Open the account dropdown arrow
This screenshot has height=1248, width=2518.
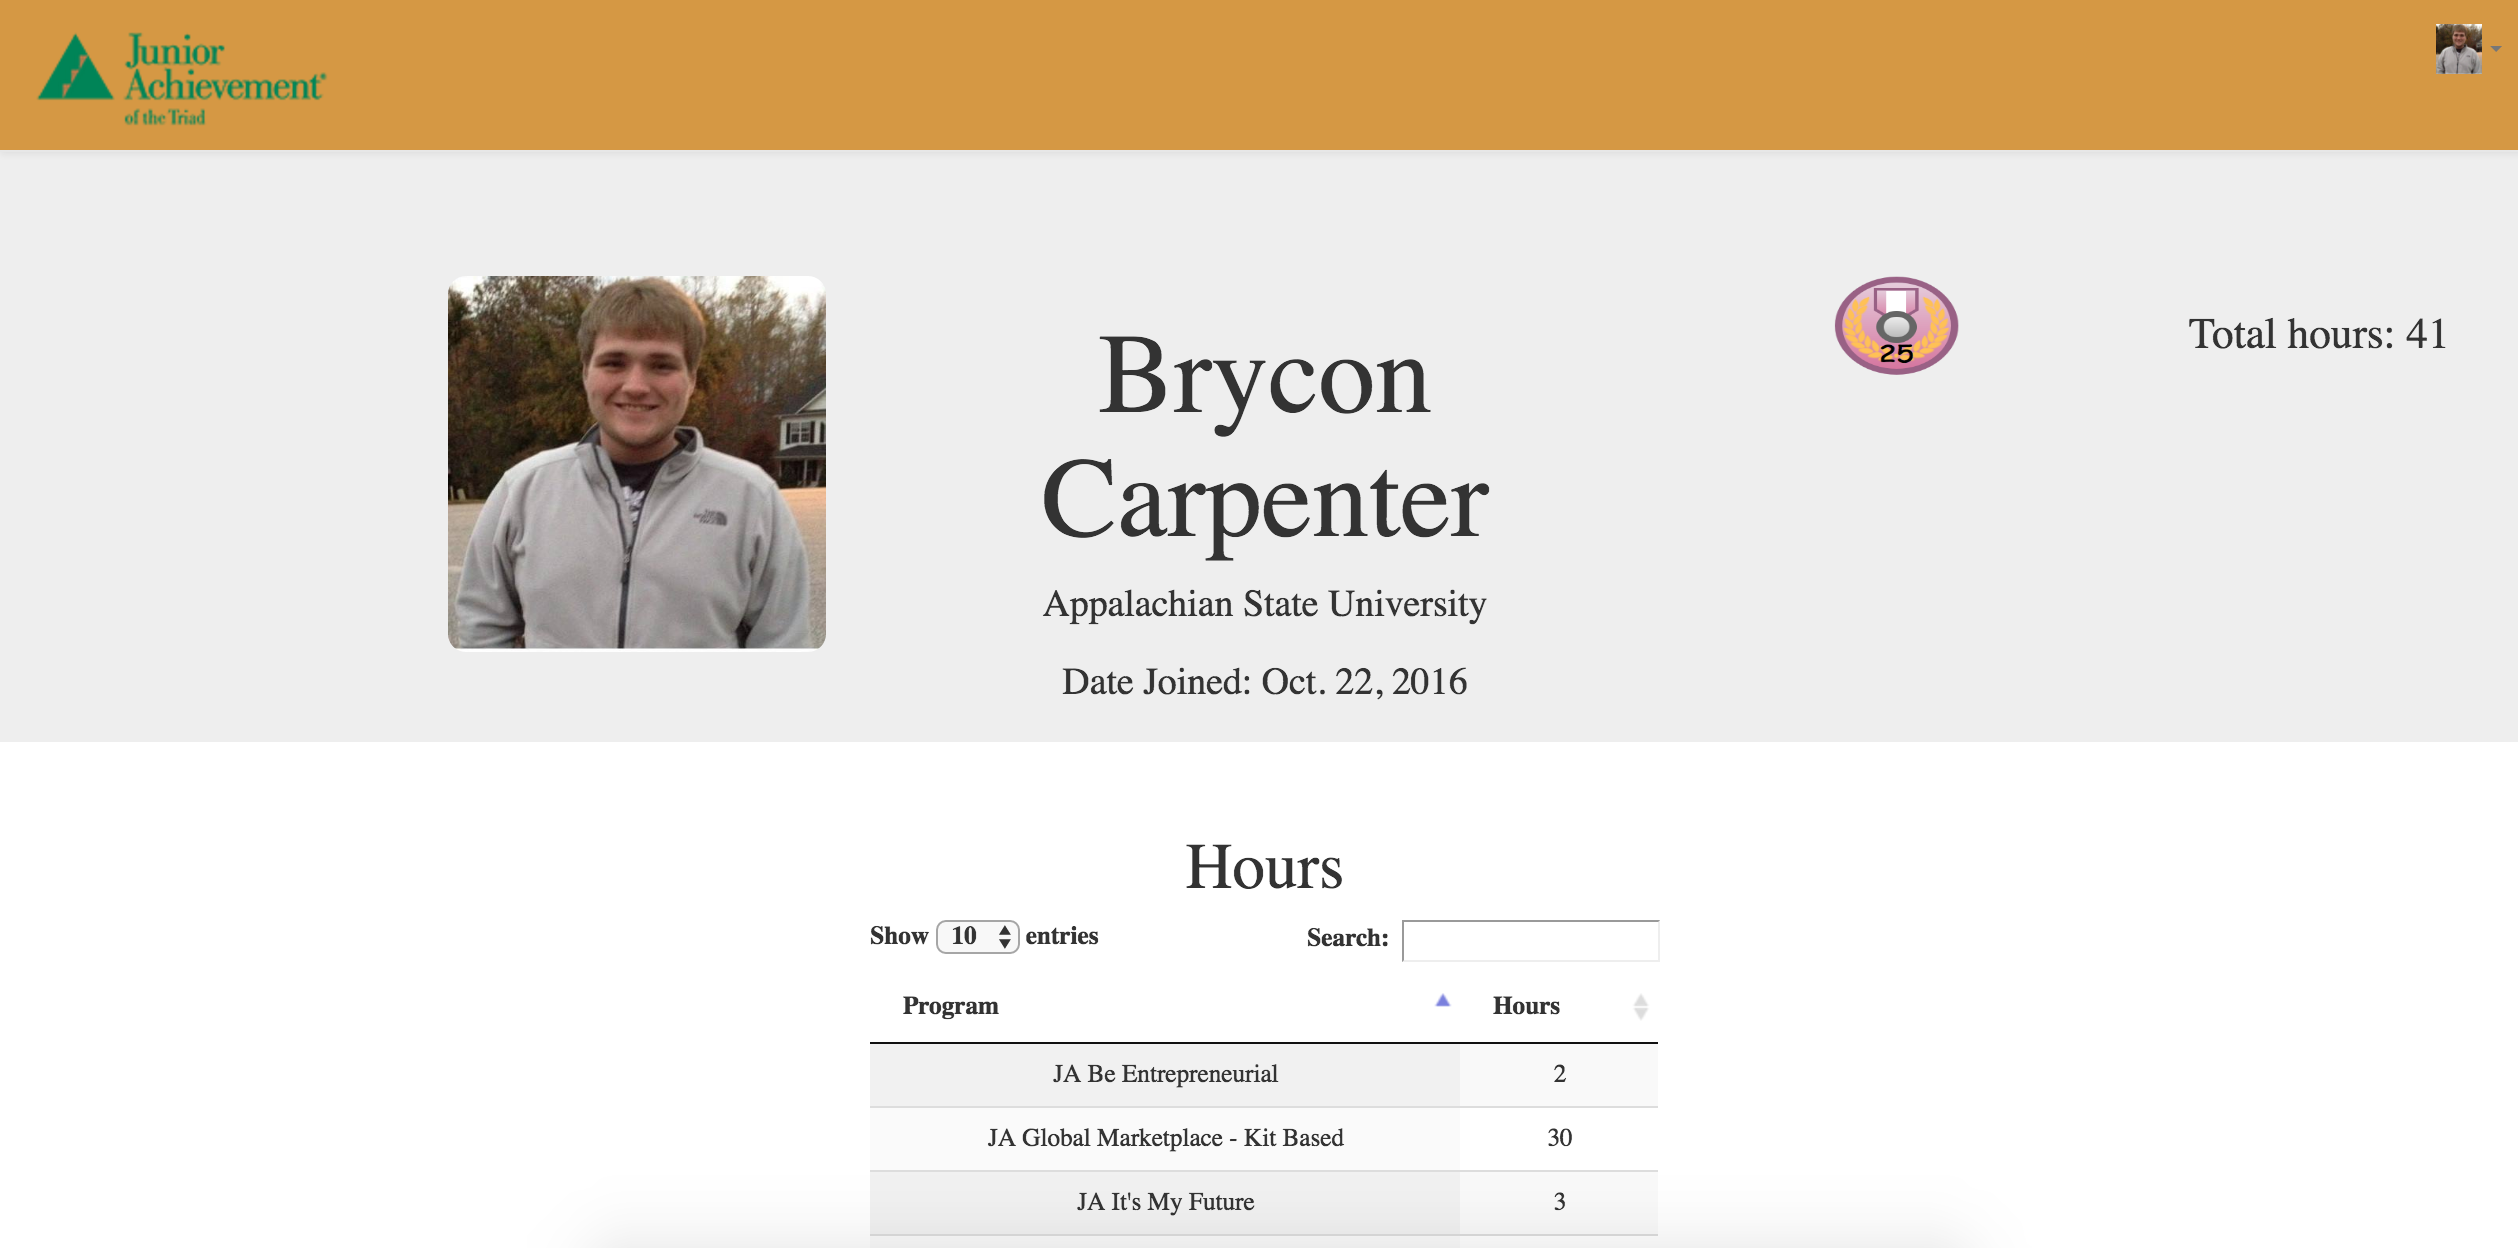tap(2496, 49)
